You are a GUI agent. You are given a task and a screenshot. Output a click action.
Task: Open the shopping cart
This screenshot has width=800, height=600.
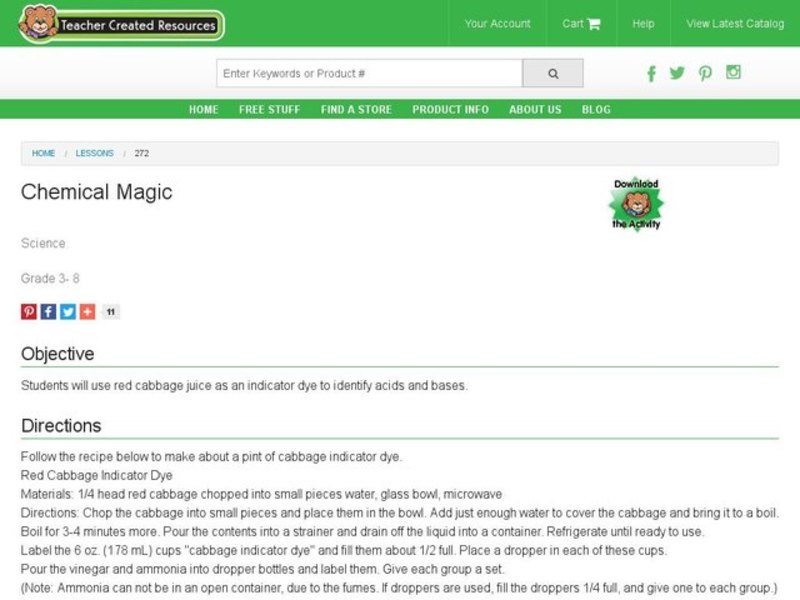click(581, 23)
